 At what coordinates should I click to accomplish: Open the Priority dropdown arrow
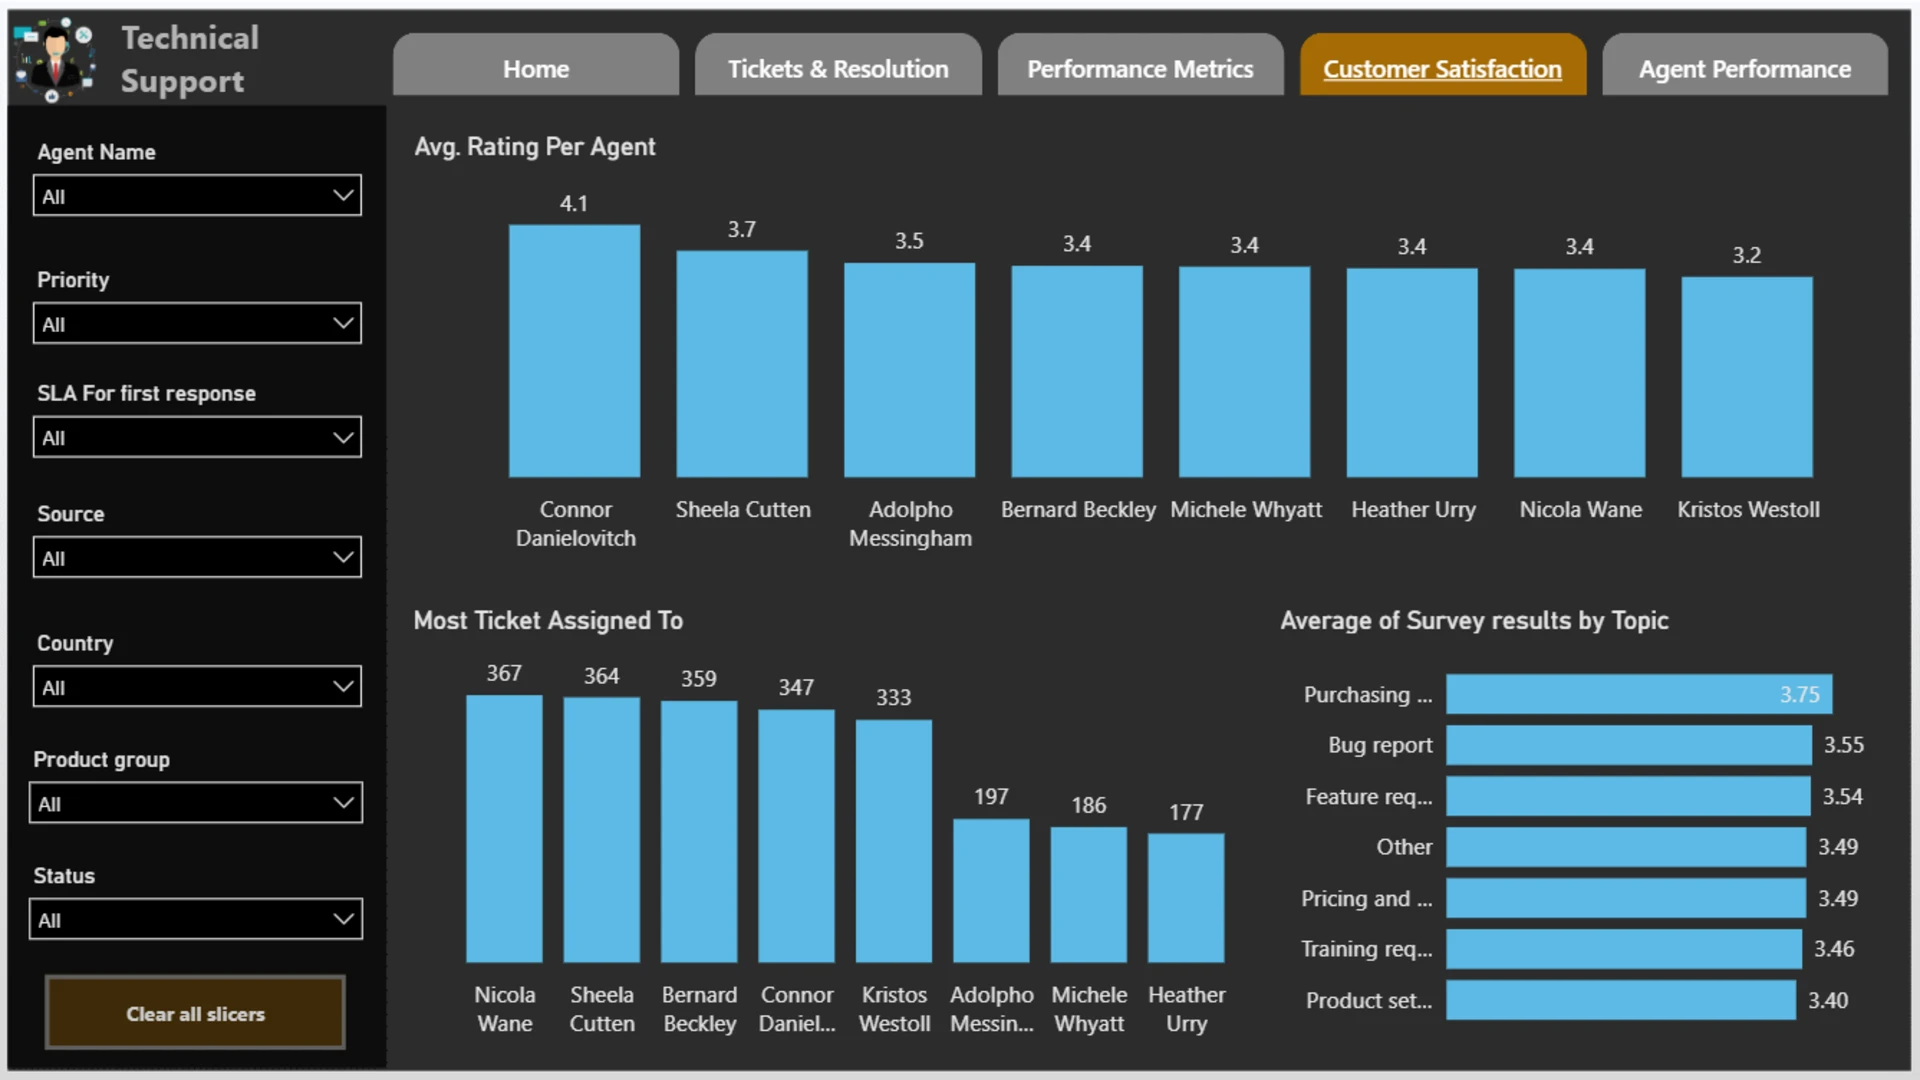coord(343,324)
